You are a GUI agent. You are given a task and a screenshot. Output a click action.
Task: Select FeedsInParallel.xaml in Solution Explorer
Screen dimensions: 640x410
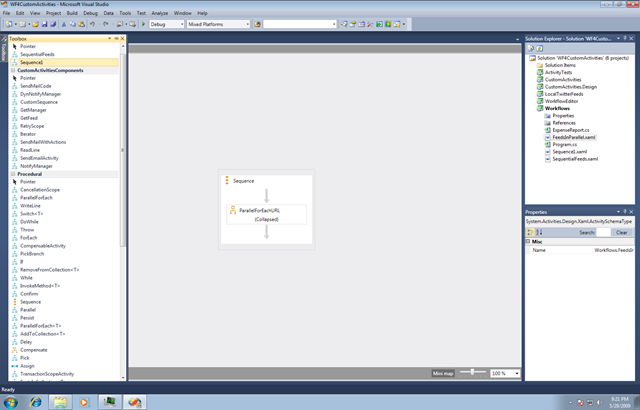[x=573, y=137]
